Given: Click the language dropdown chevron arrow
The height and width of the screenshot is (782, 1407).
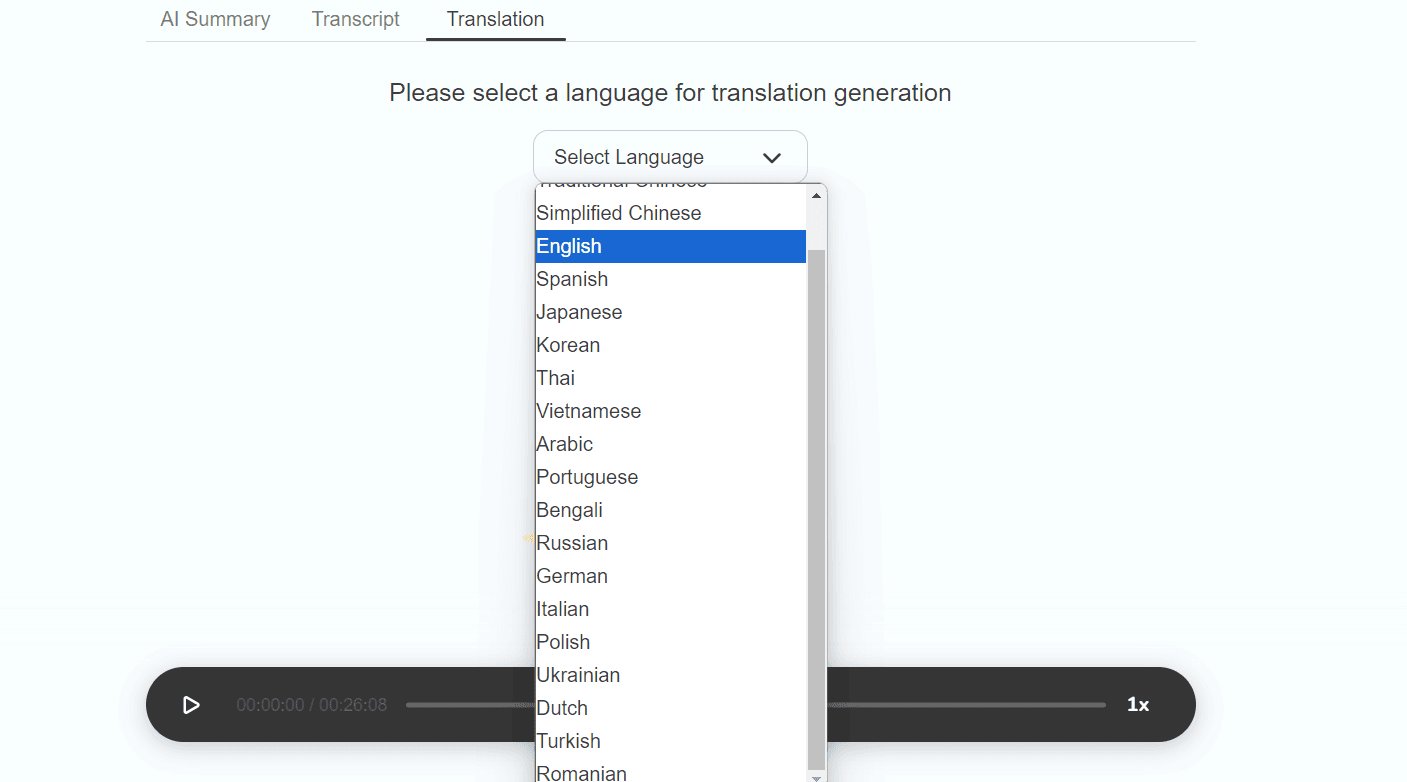Looking at the screenshot, I should (x=771, y=158).
